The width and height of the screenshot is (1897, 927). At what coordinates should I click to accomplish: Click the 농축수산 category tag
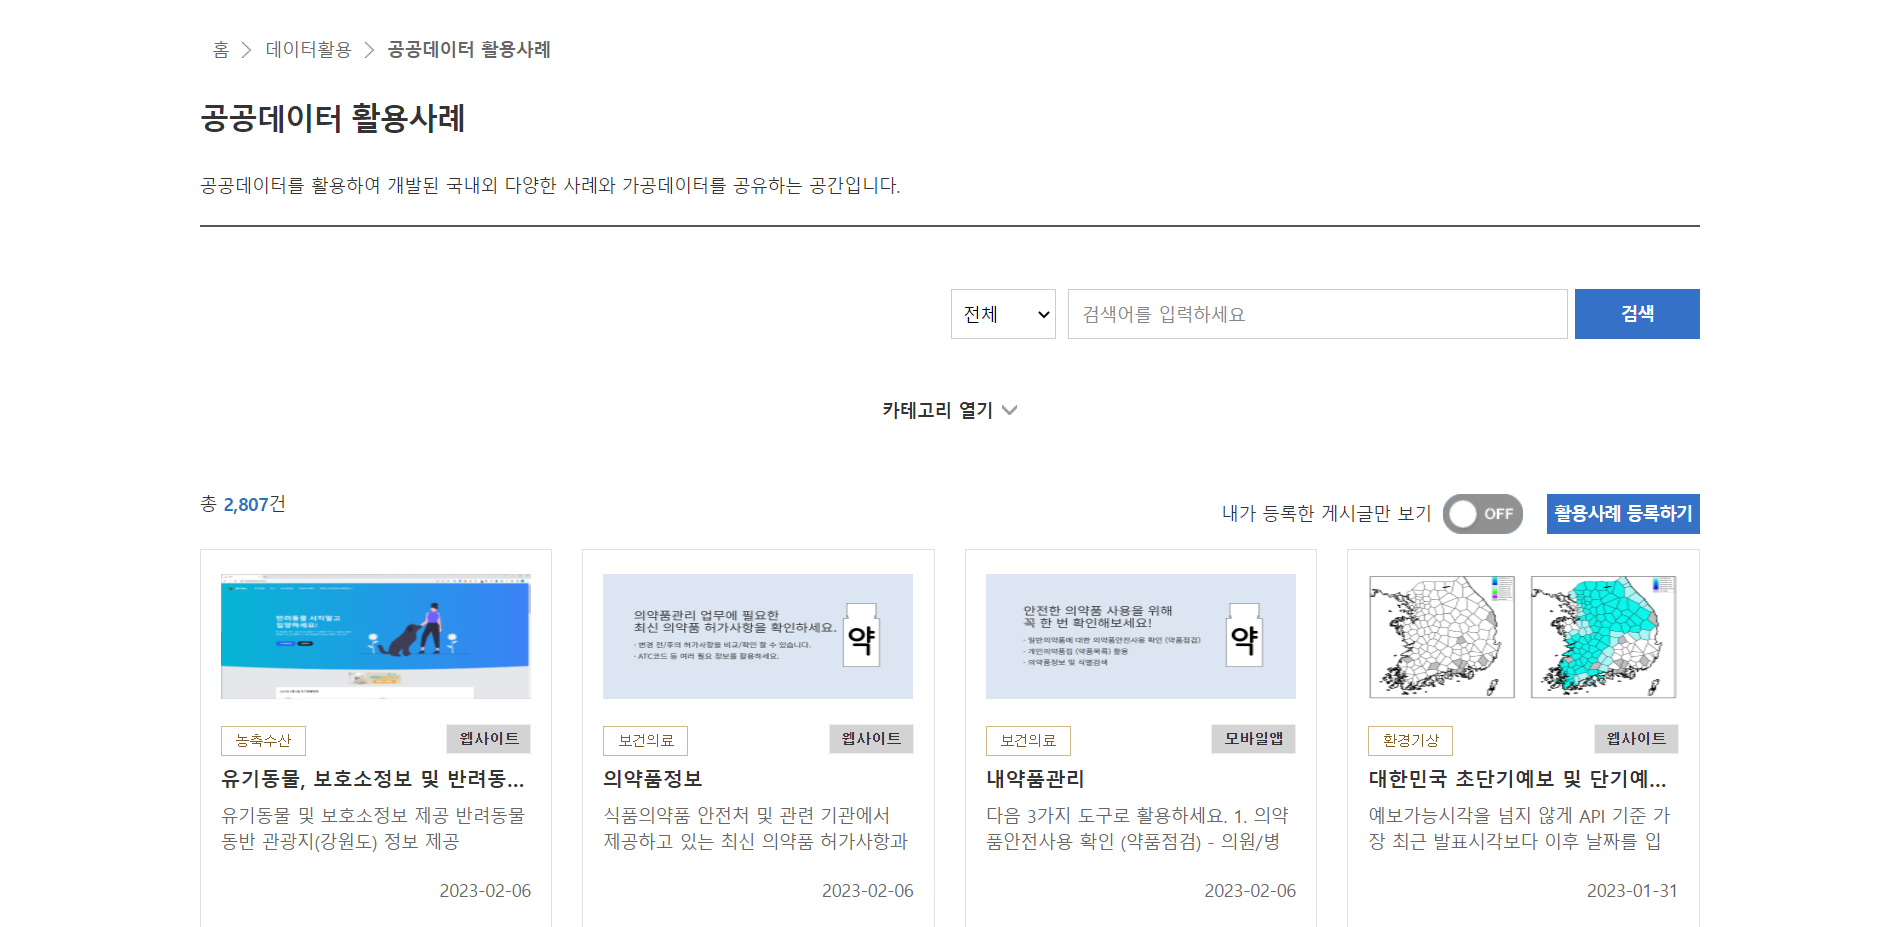click(x=263, y=741)
